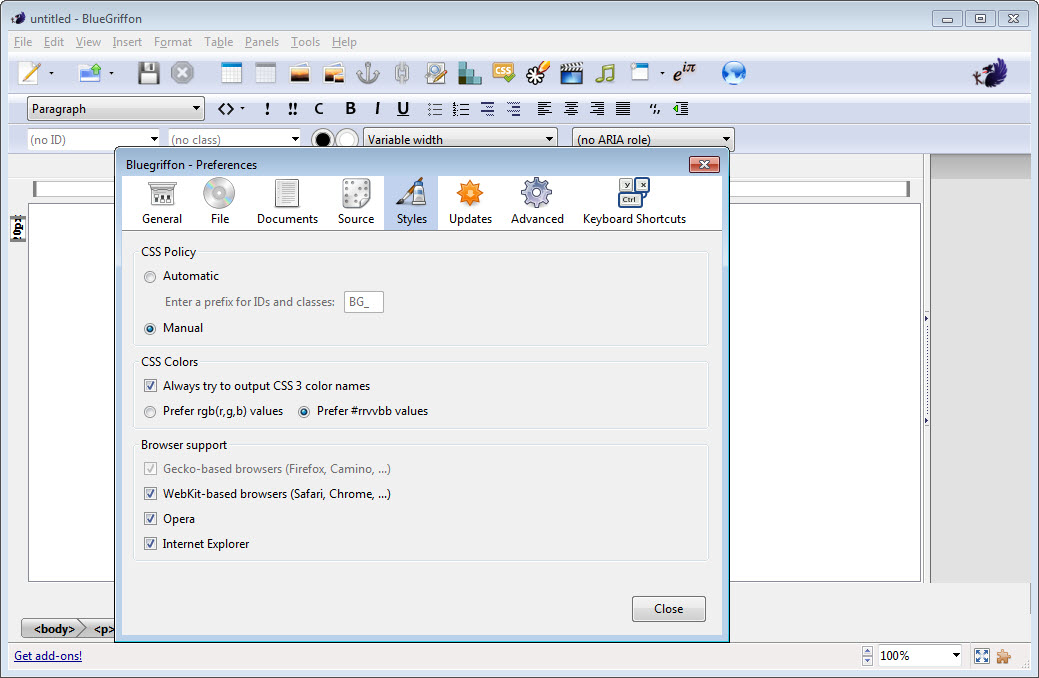Disable Internet Explorer browser support
Screen dimensions: 1039x678
click(x=150, y=544)
